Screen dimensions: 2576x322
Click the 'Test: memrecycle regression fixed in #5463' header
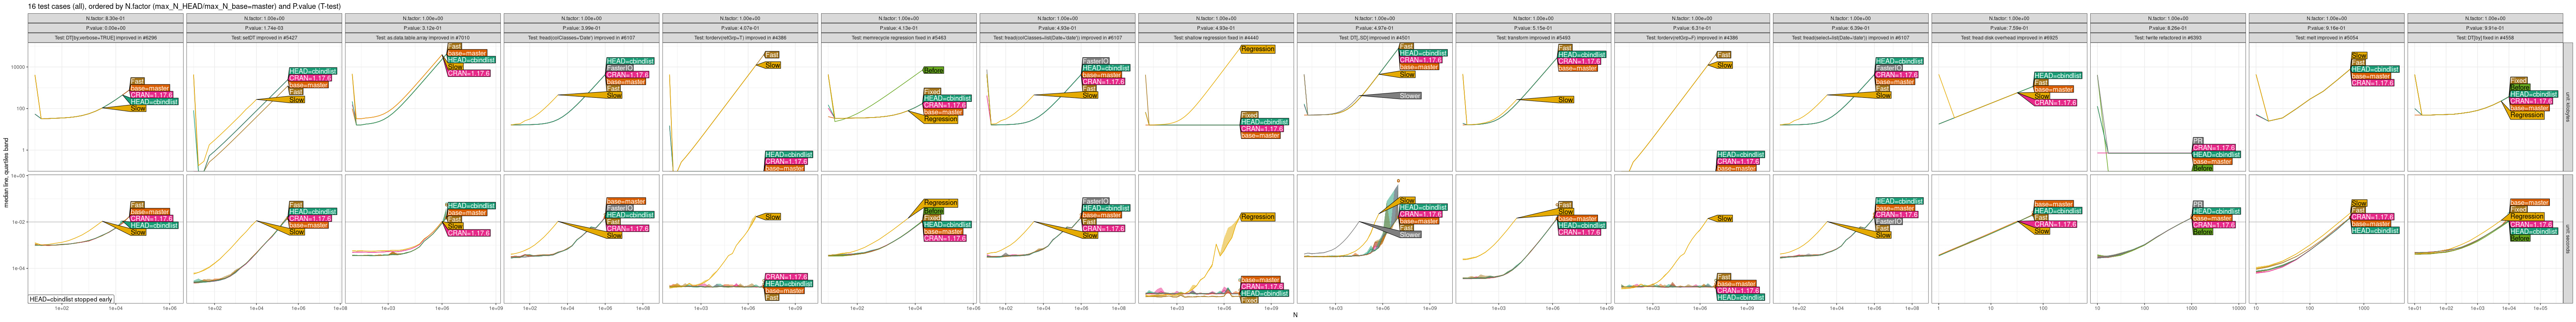click(898, 38)
